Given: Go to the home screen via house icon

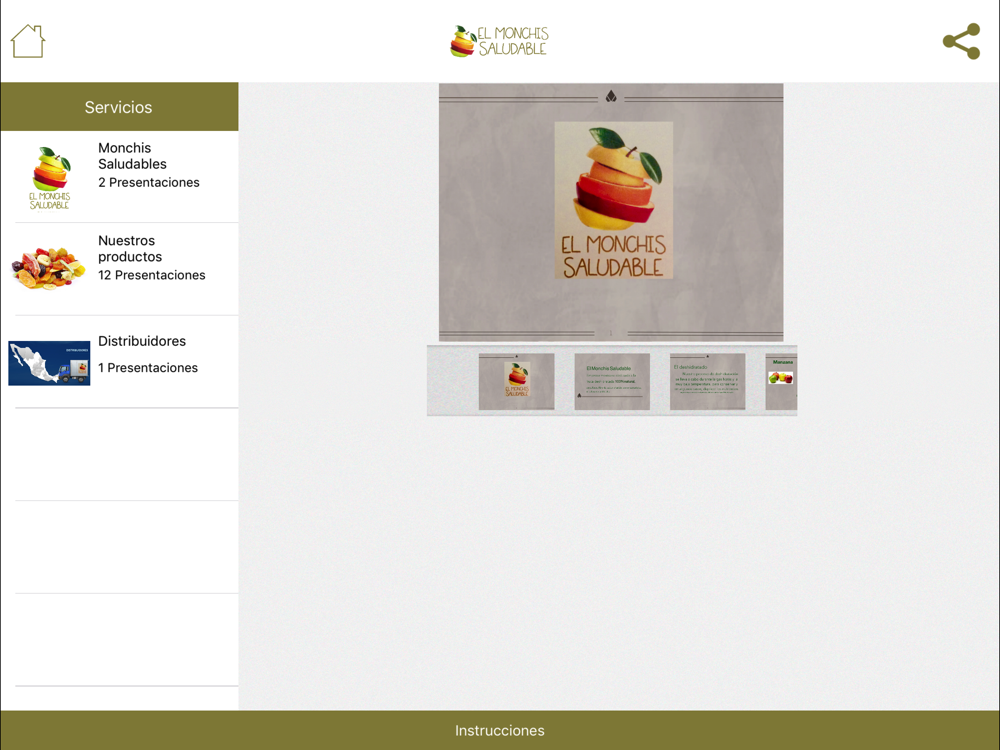Looking at the screenshot, I should 27,41.
